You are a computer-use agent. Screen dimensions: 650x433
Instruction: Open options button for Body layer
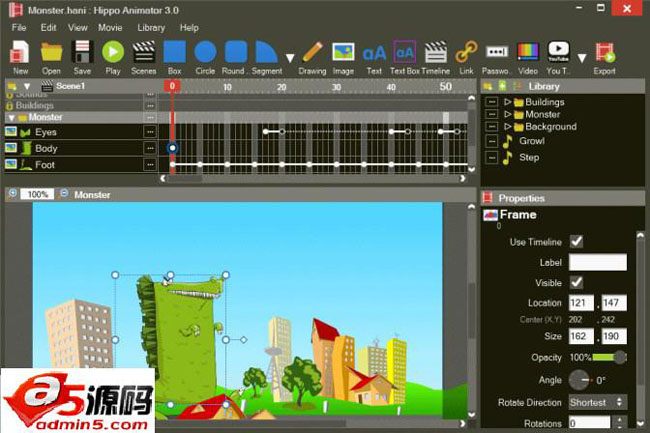150,148
